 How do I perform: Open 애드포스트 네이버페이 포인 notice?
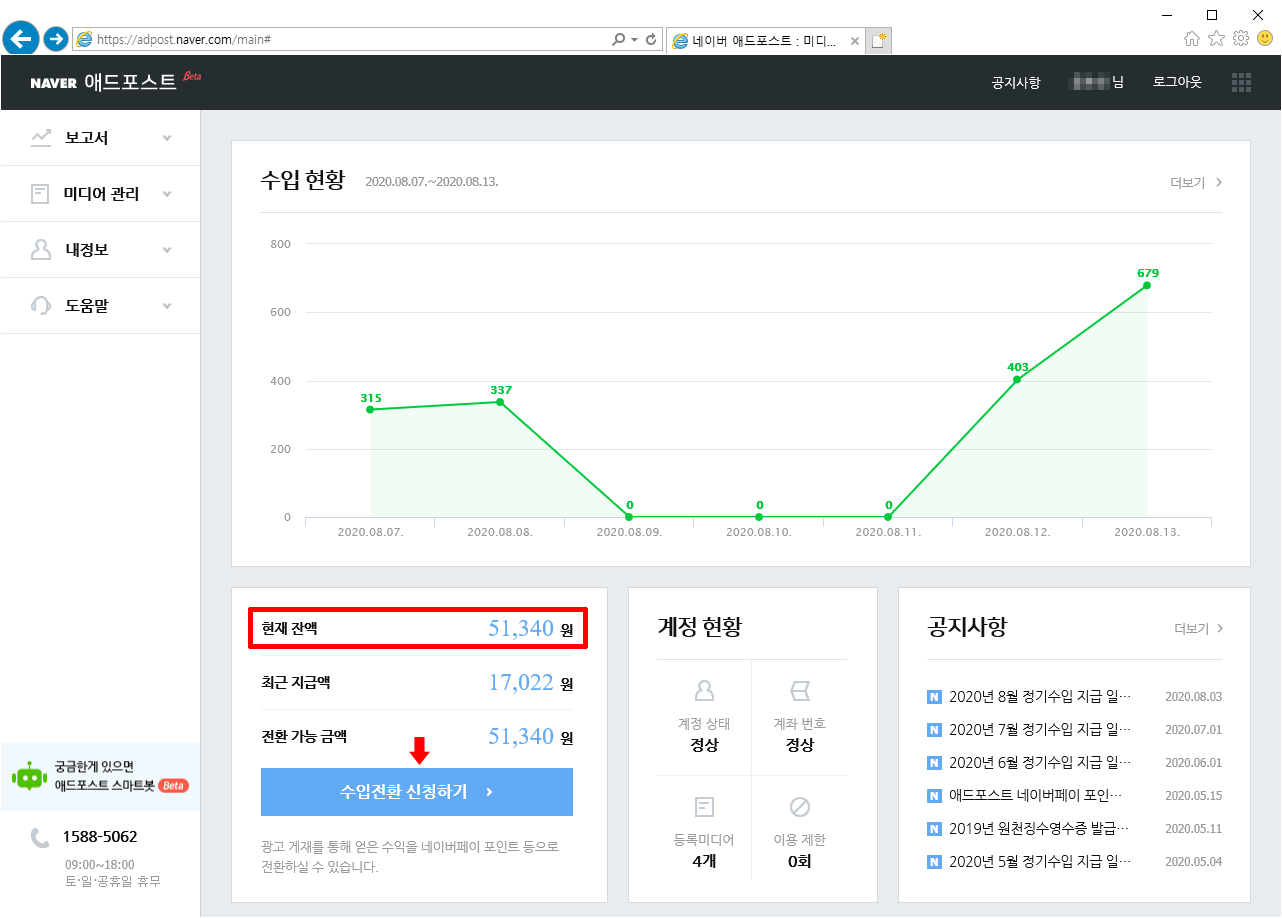point(1036,796)
